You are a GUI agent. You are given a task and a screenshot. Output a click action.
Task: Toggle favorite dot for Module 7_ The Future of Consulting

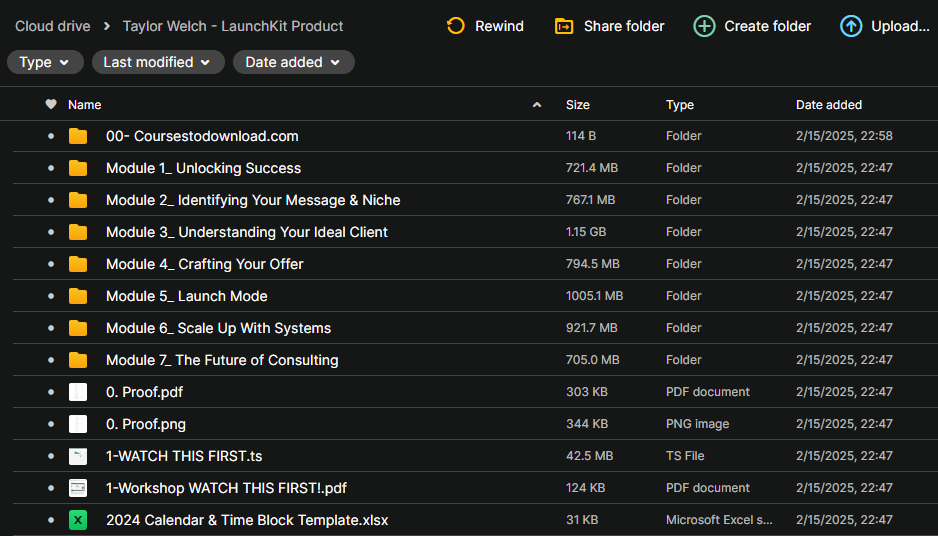(x=51, y=360)
